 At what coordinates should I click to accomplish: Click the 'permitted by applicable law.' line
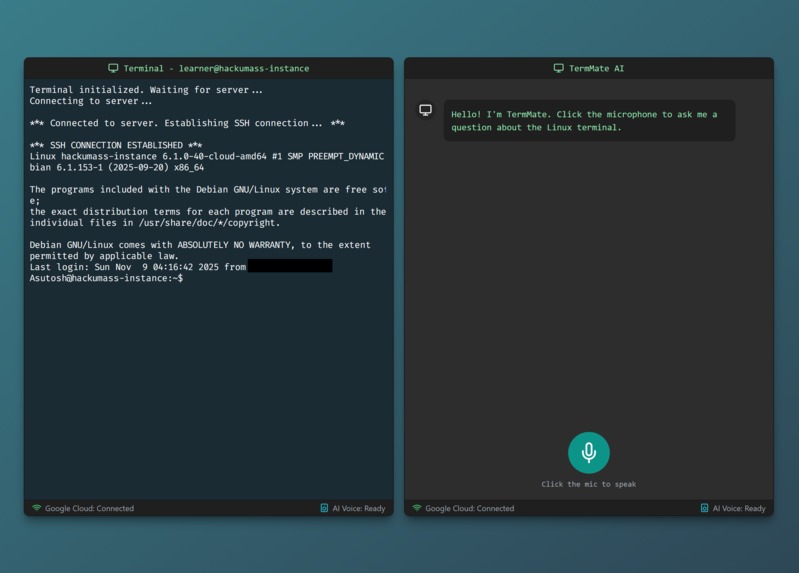tap(103, 256)
